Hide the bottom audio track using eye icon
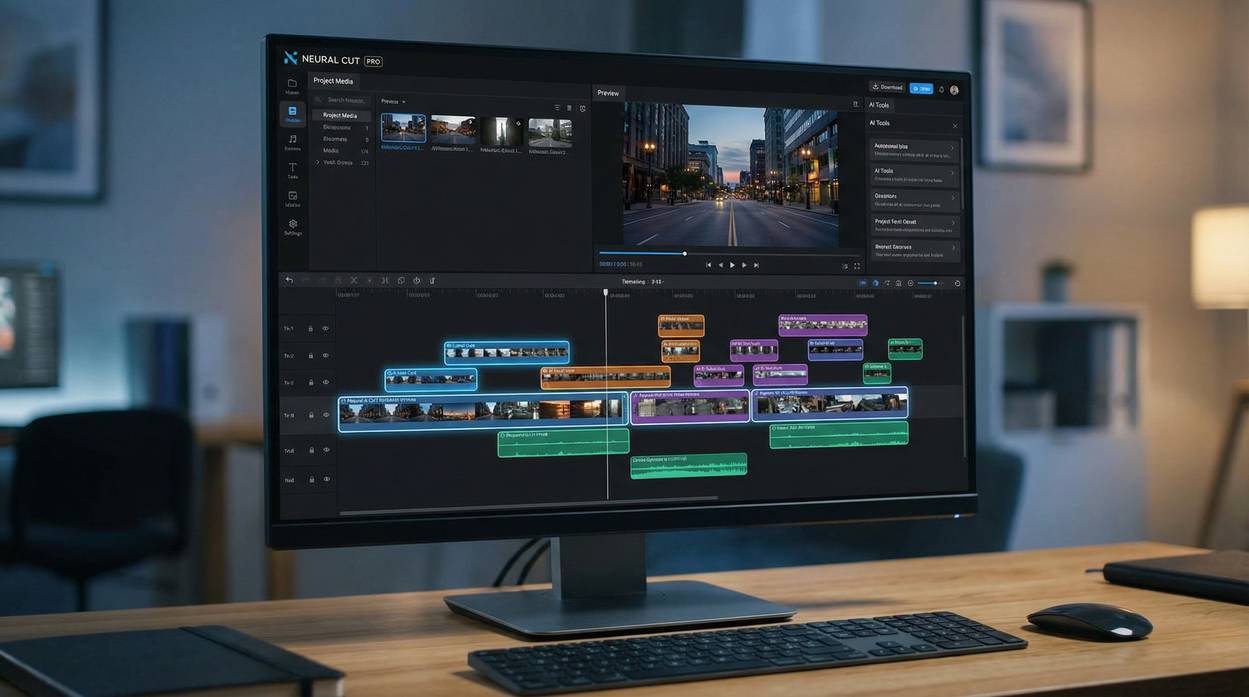The height and width of the screenshot is (697, 1249). pyautogui.click(x=325, y=480)
